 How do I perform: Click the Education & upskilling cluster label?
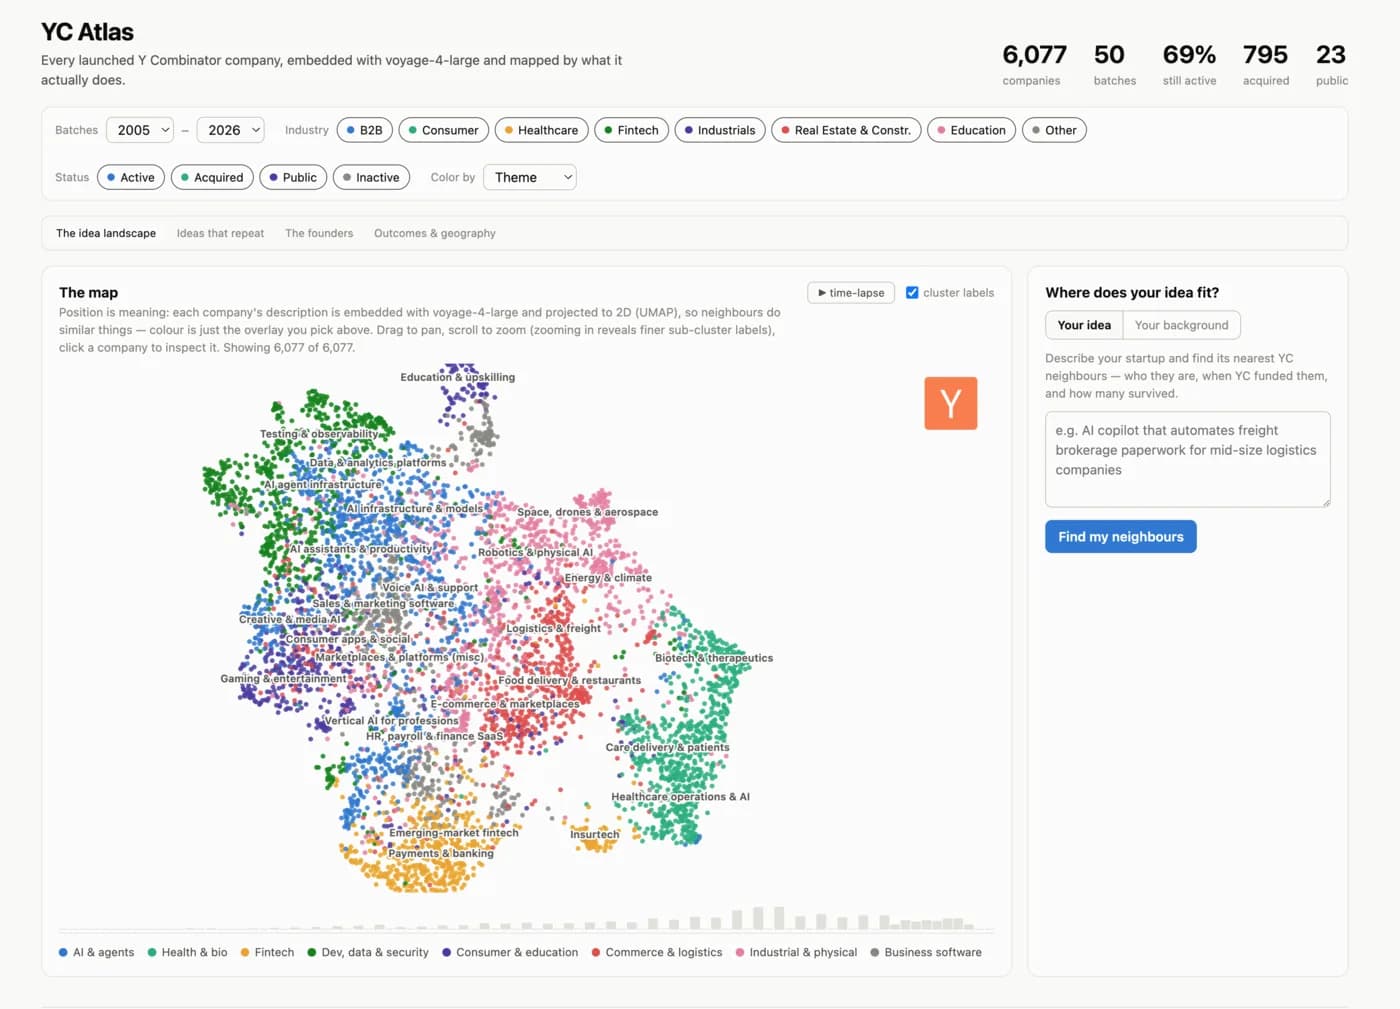(458, 377)
